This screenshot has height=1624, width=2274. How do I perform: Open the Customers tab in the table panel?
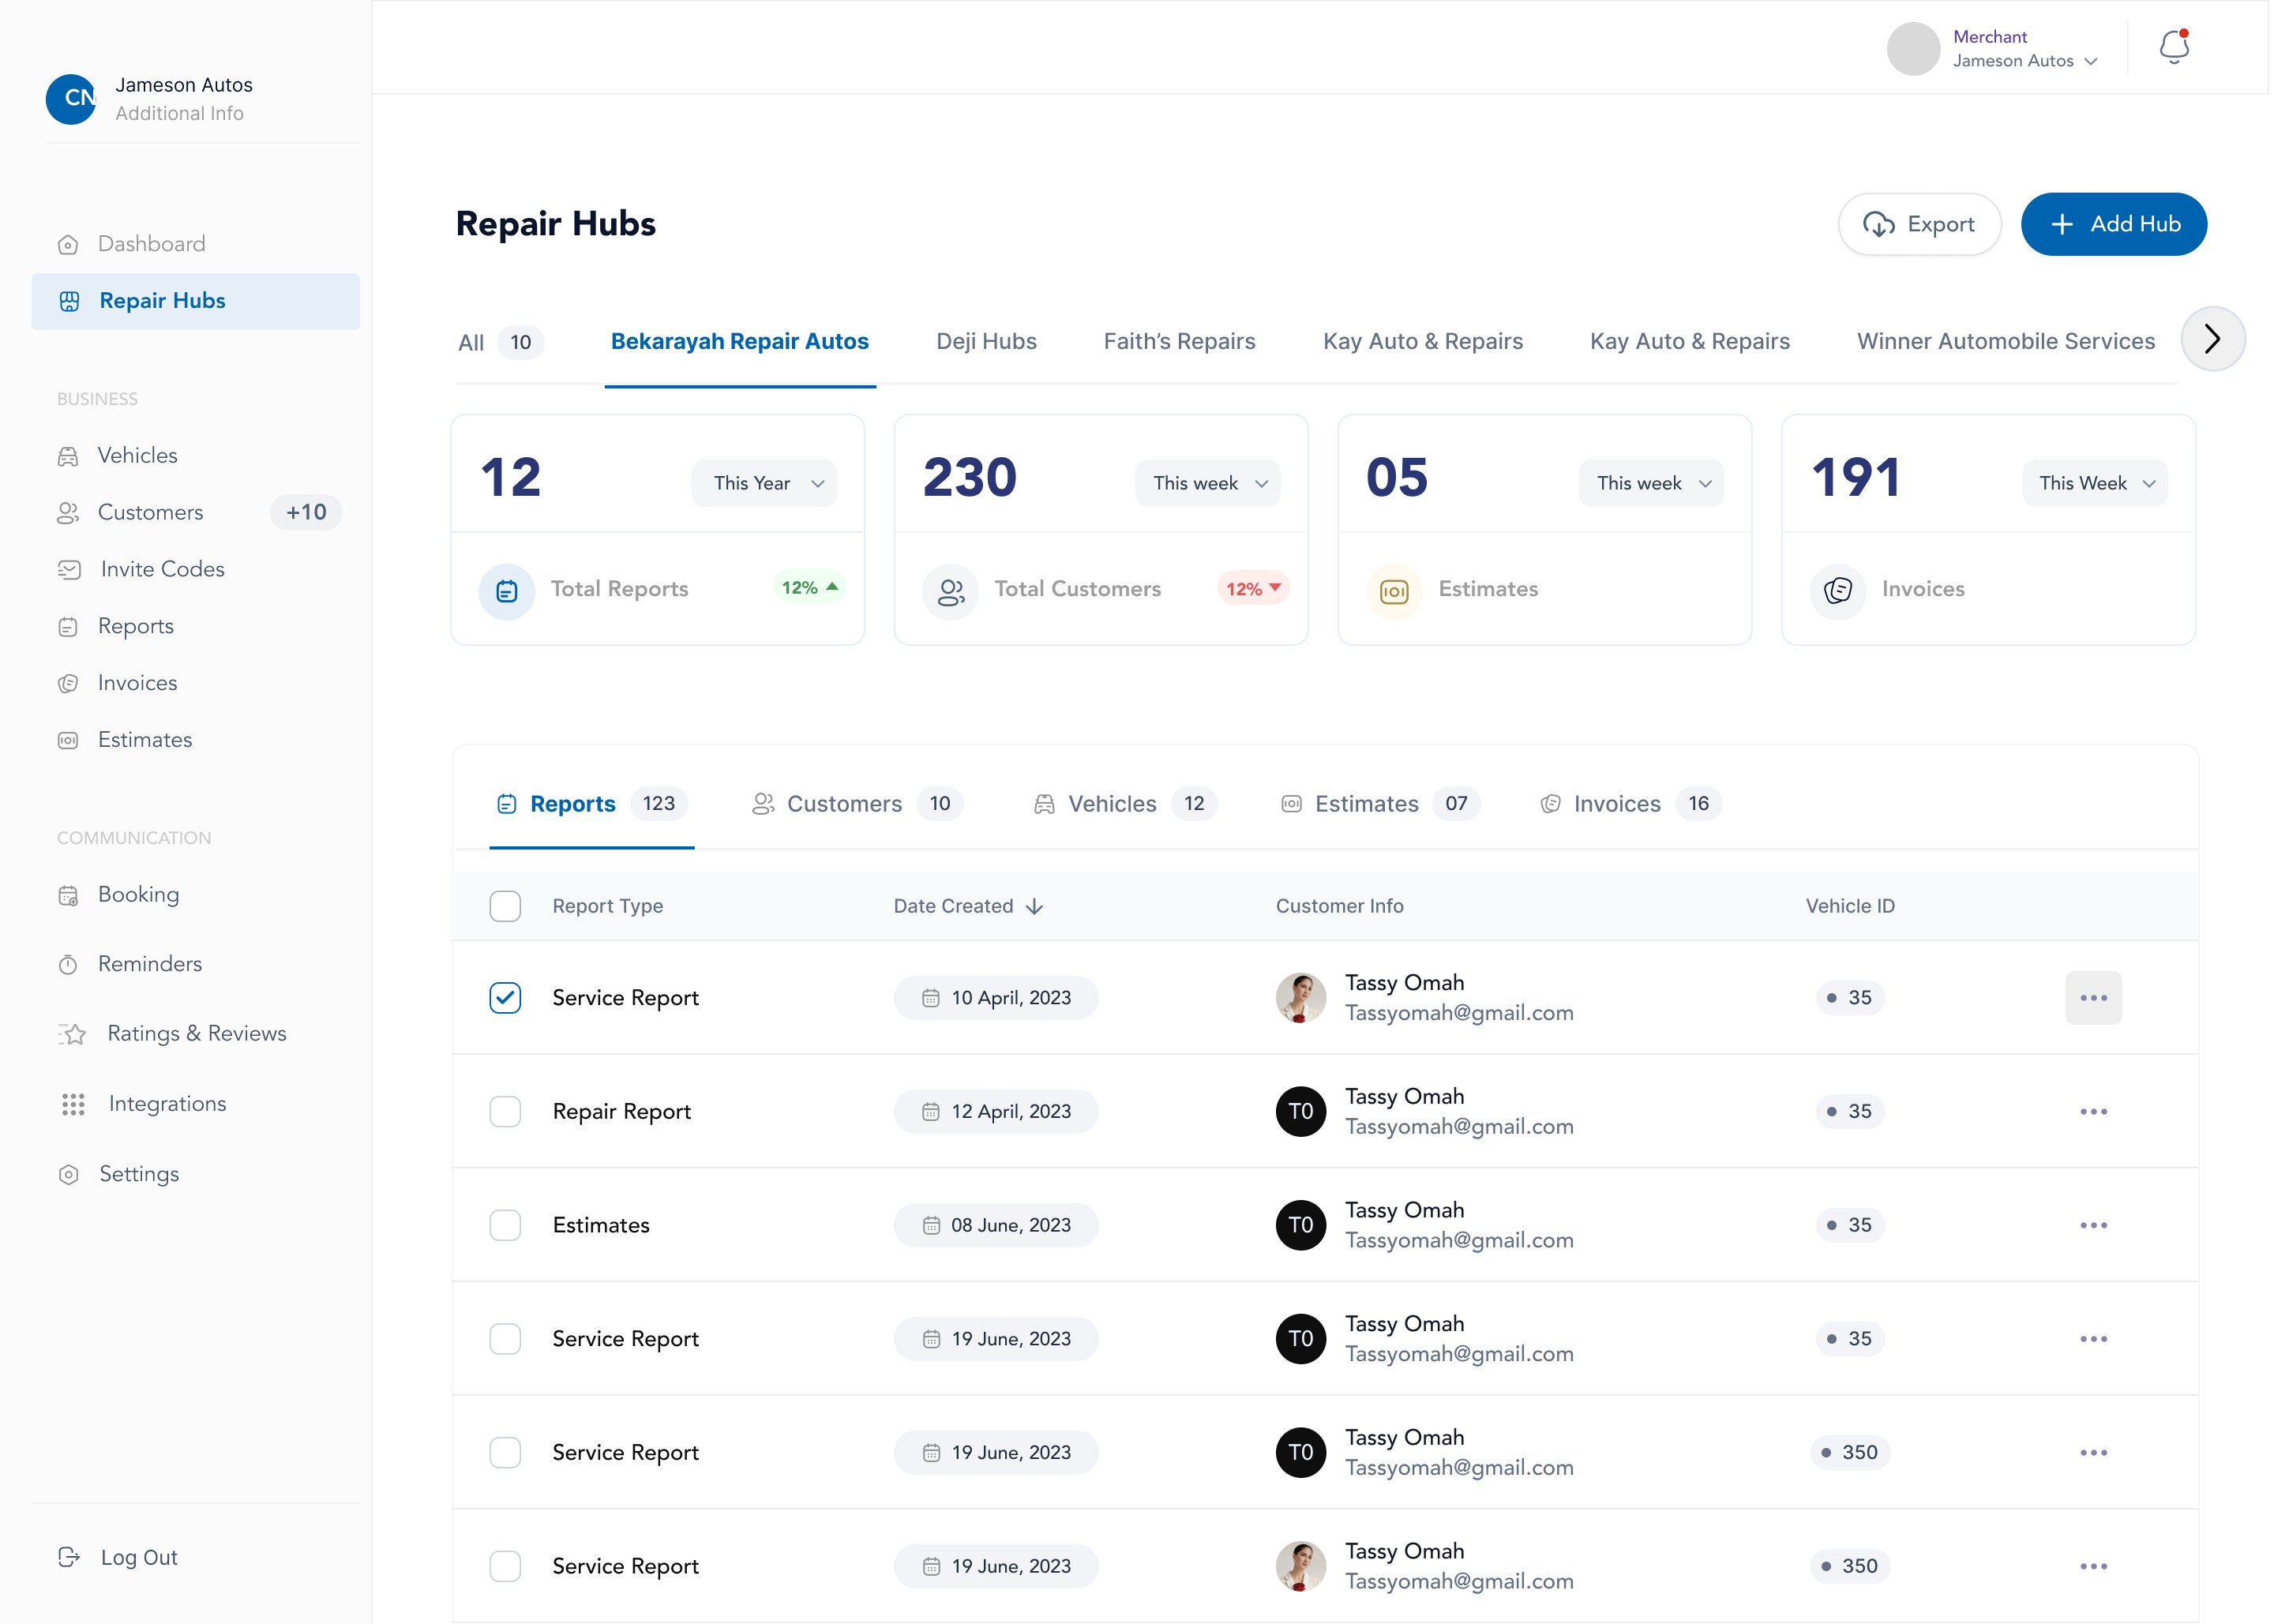pyautogui.click(x=857, y=804)
